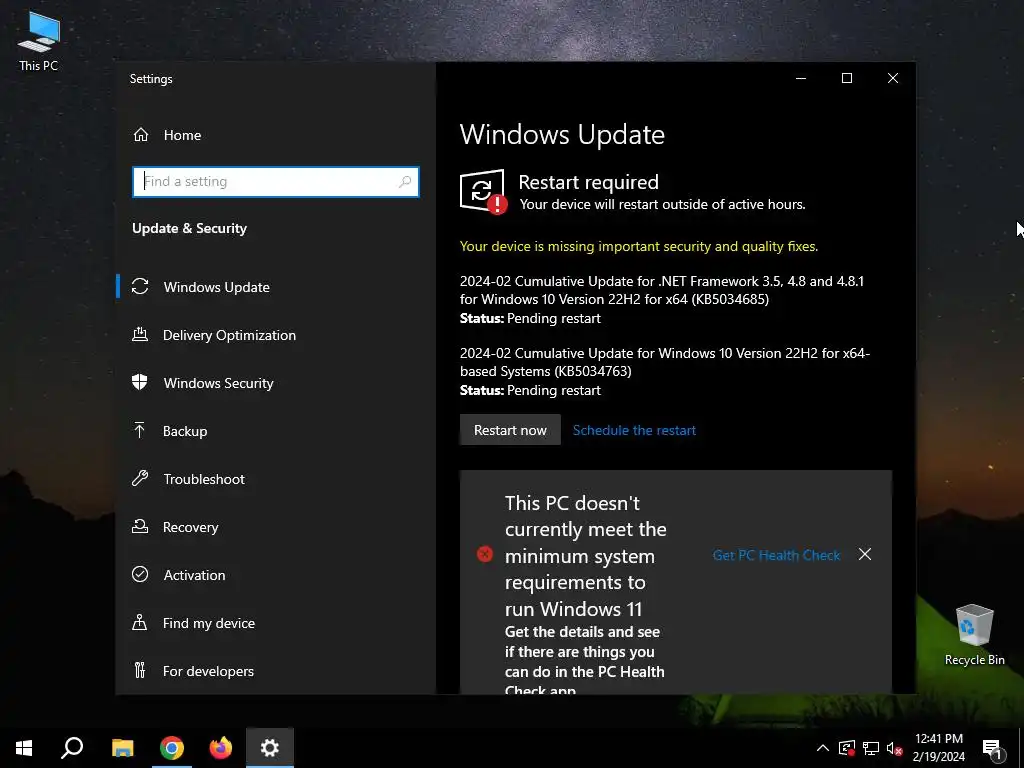Open Troubleshoot settings
Image resolution: width=1024 pixels, height=768 pixels.
point(275,479)
